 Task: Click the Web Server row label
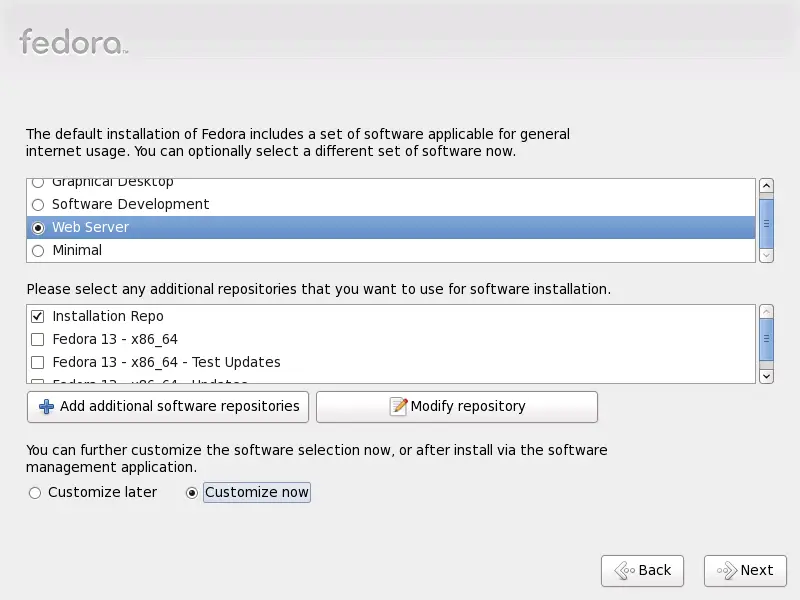coord(90,227)
